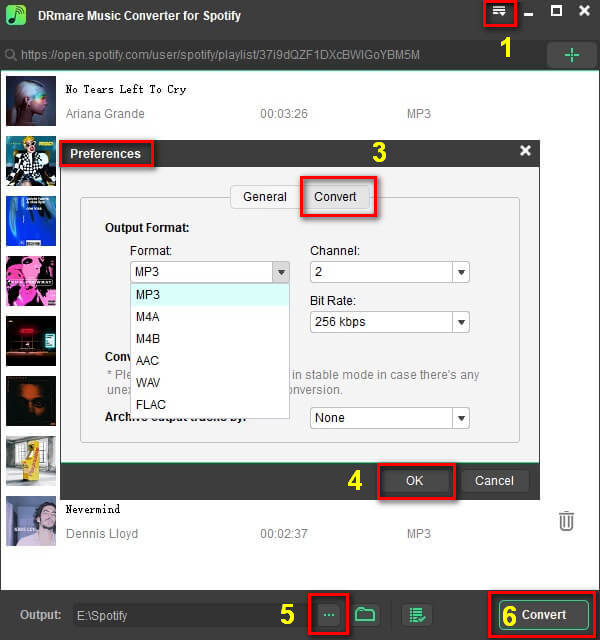Select the Nevermind track title
The image size is (600, 640).
93,509
